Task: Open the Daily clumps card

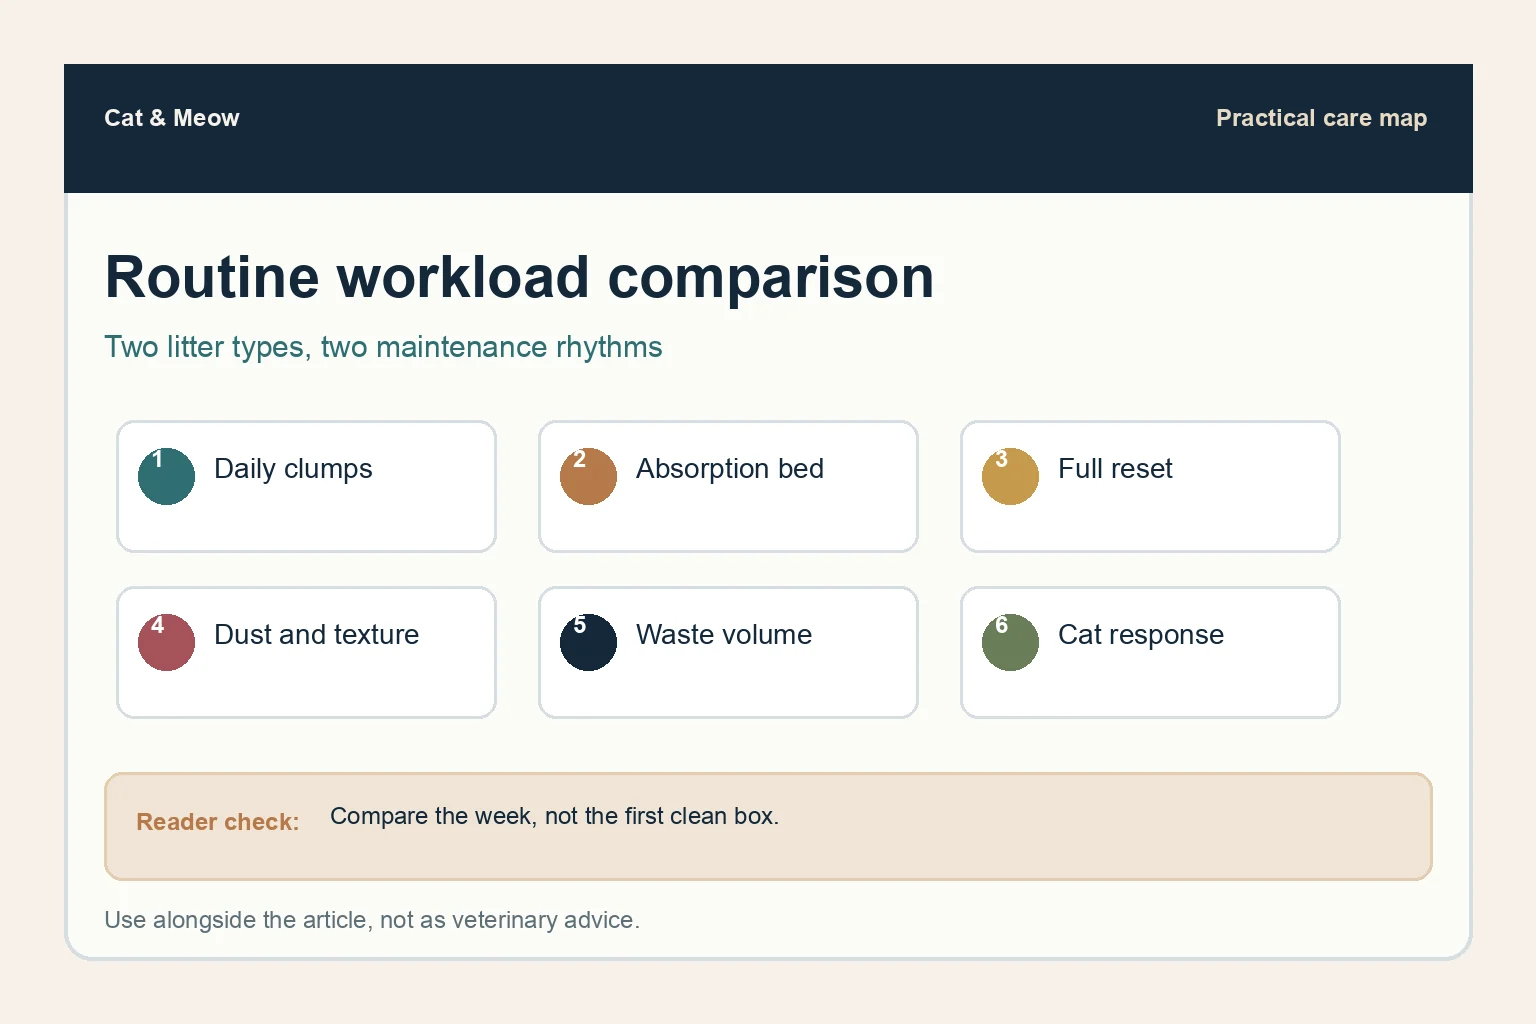Action: [306, 486]
